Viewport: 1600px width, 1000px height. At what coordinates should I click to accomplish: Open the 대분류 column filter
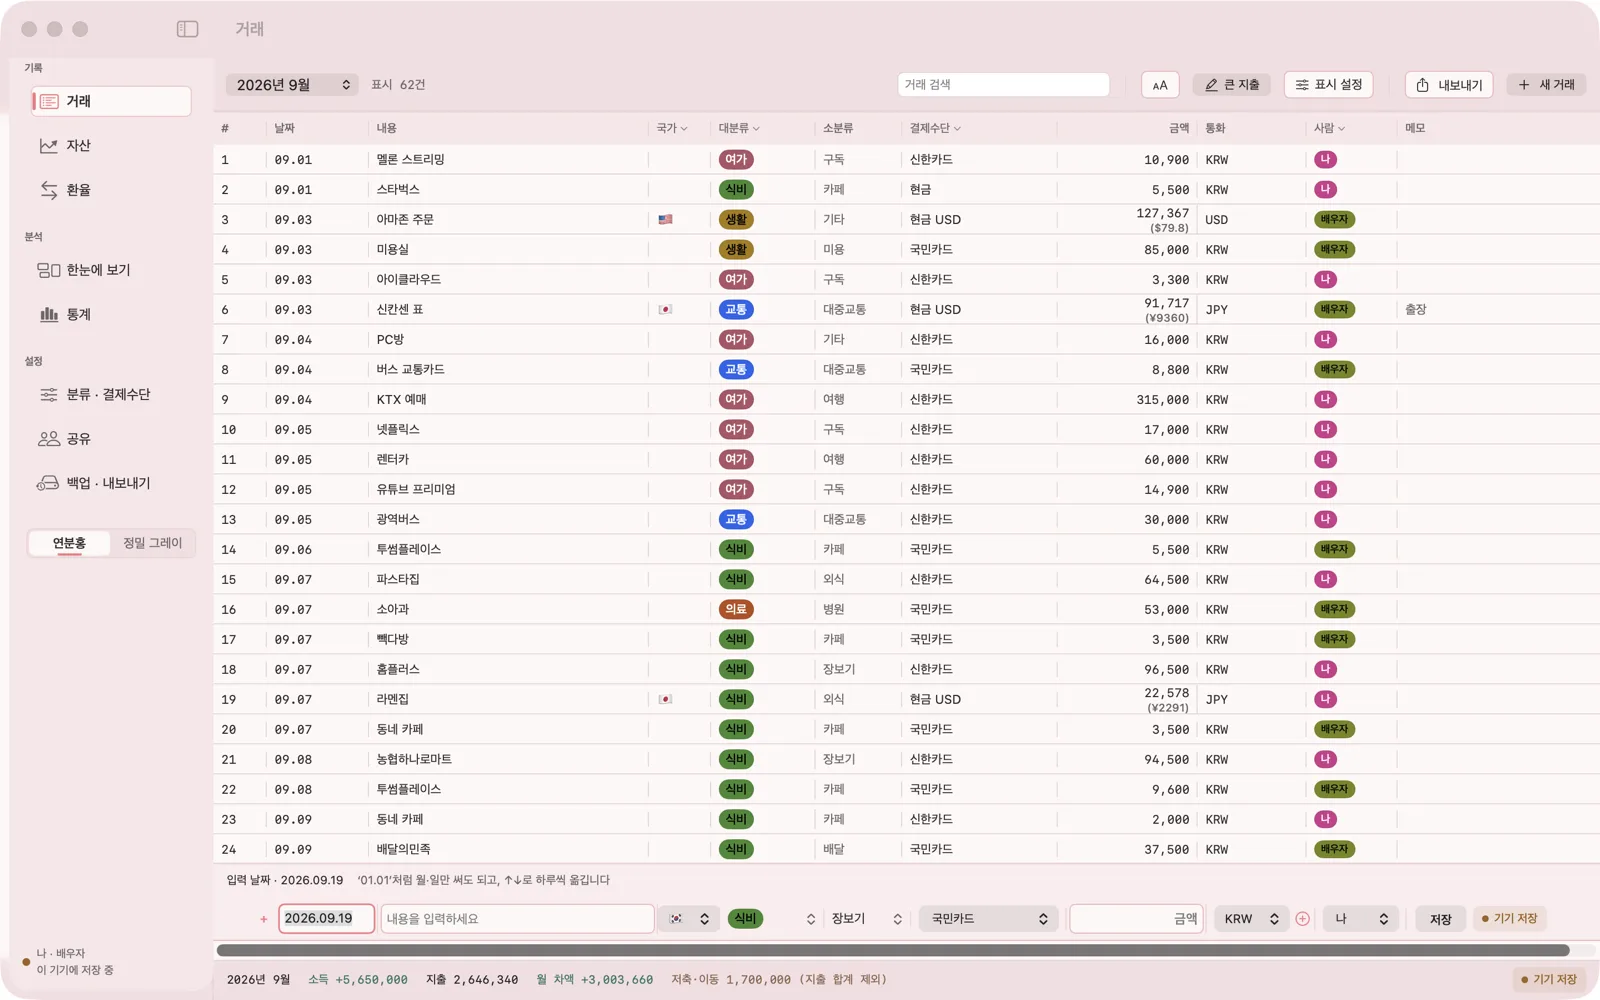739,128
